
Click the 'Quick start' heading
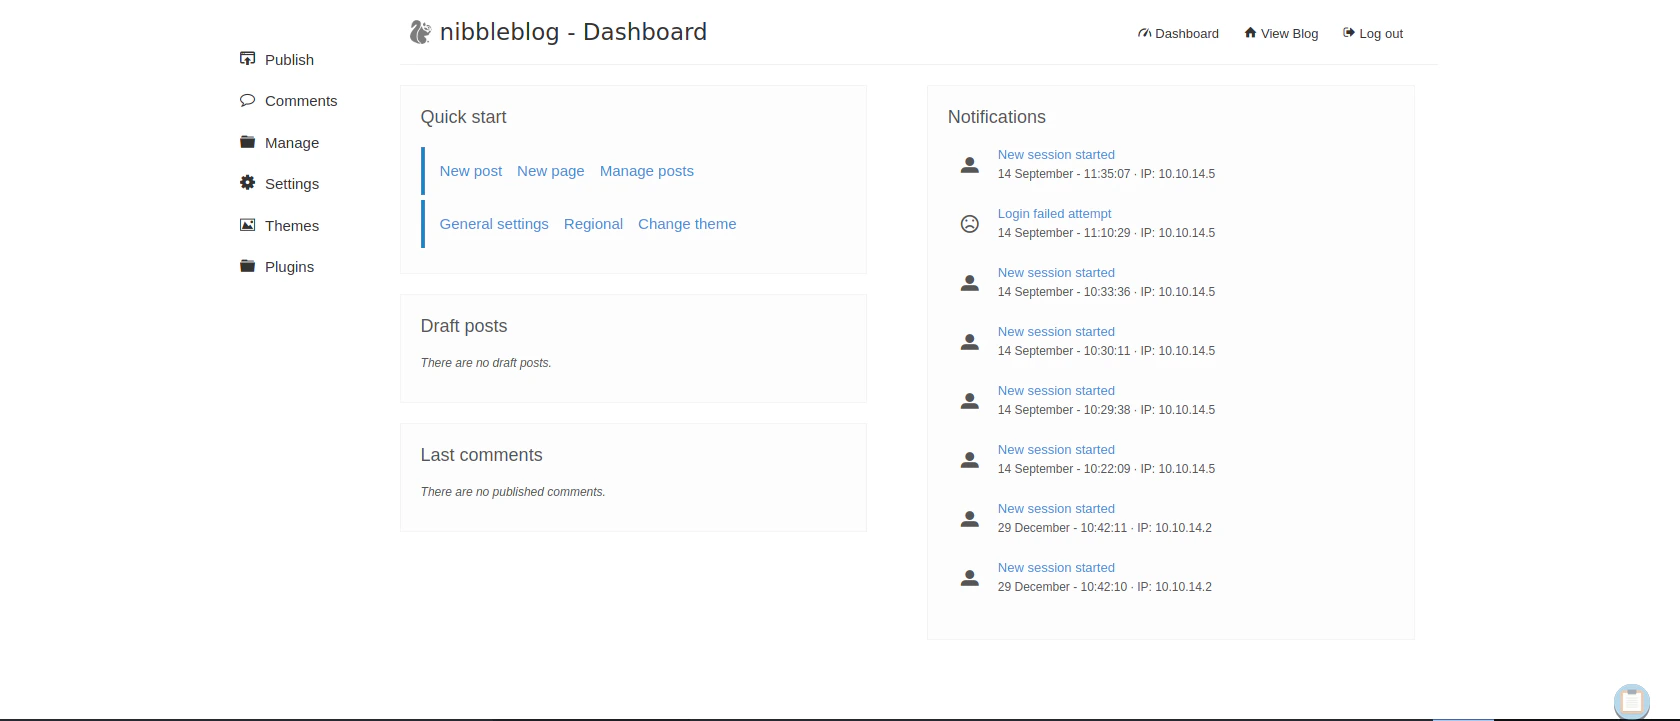463,117
